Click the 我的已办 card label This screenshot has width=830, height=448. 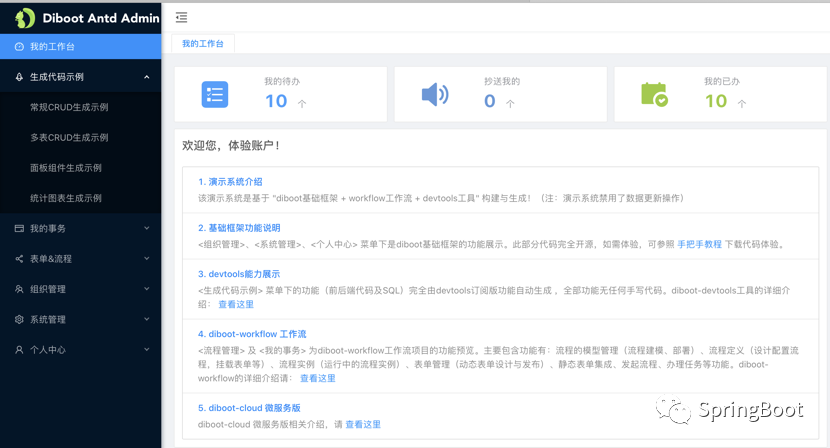[721, 81]
